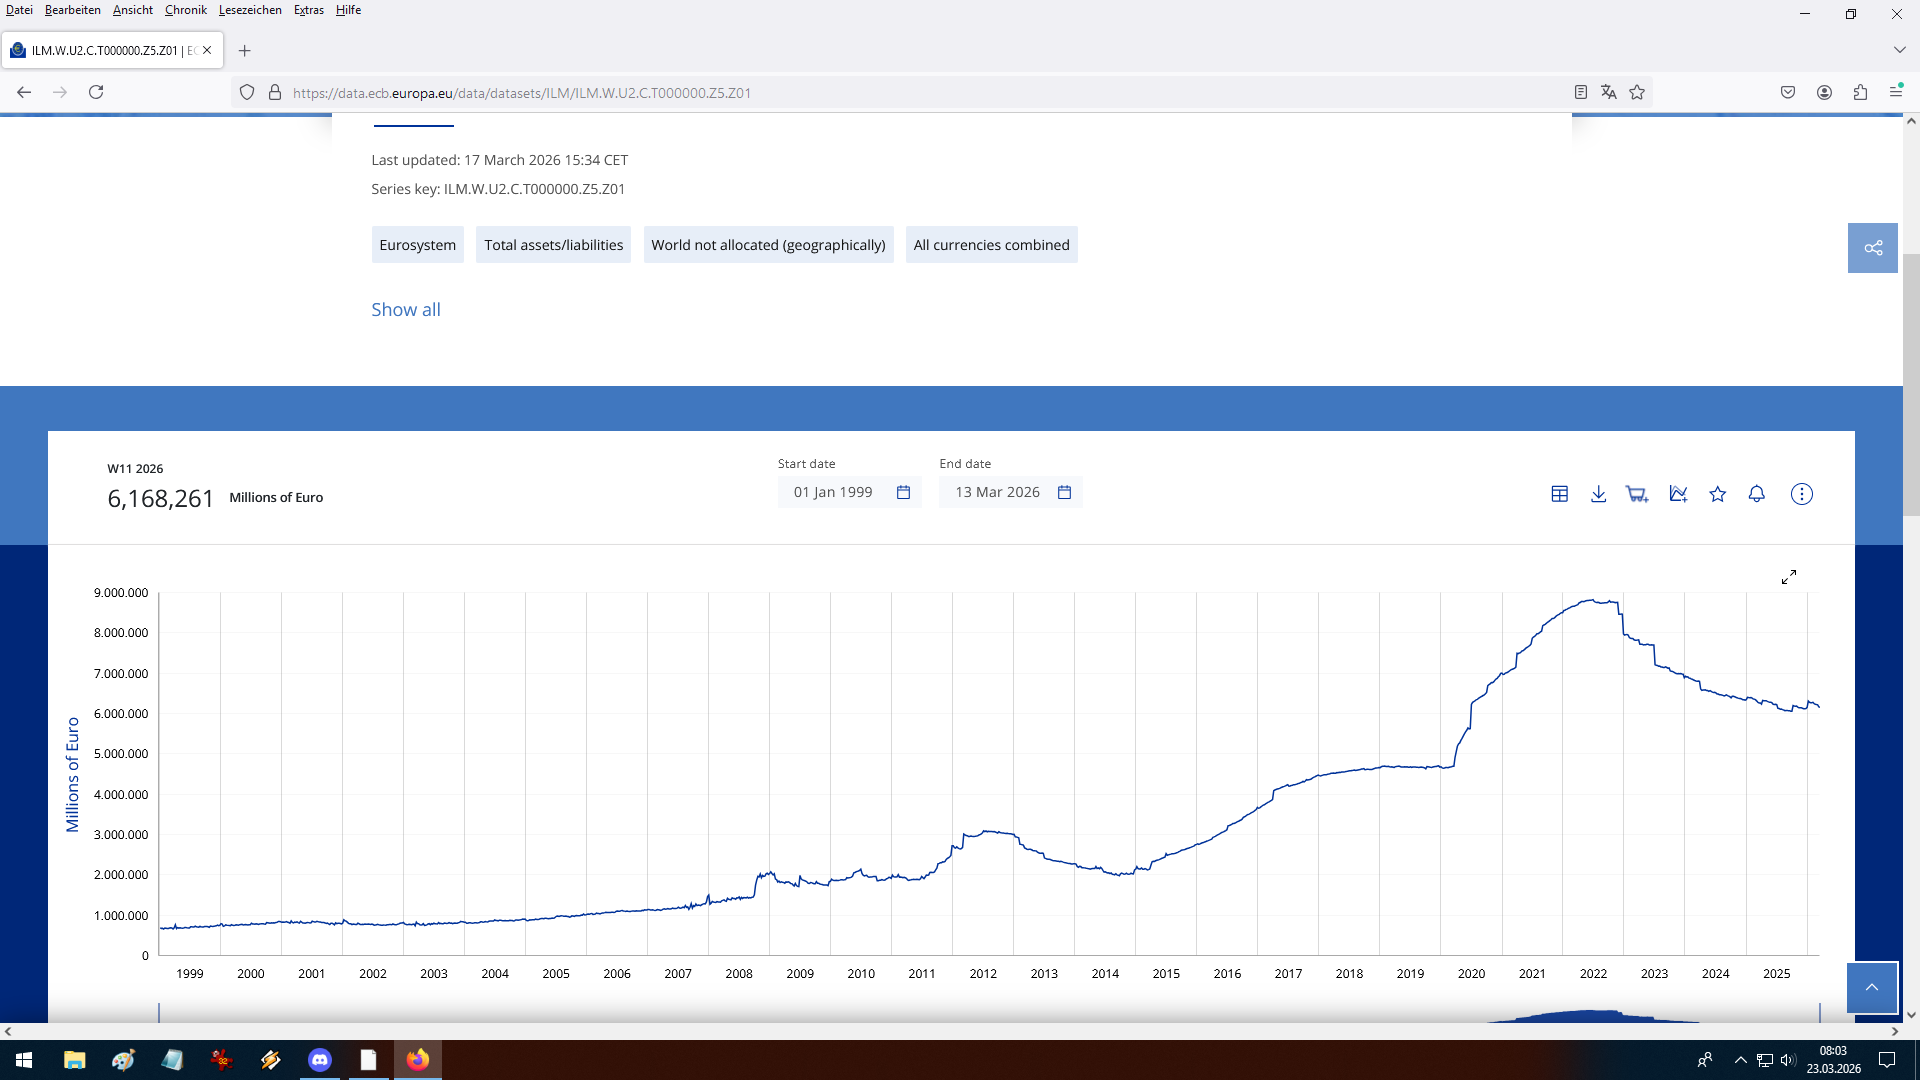Click the Show all link
Screen dimensions: 1920x1080
(x=406, y=310)
